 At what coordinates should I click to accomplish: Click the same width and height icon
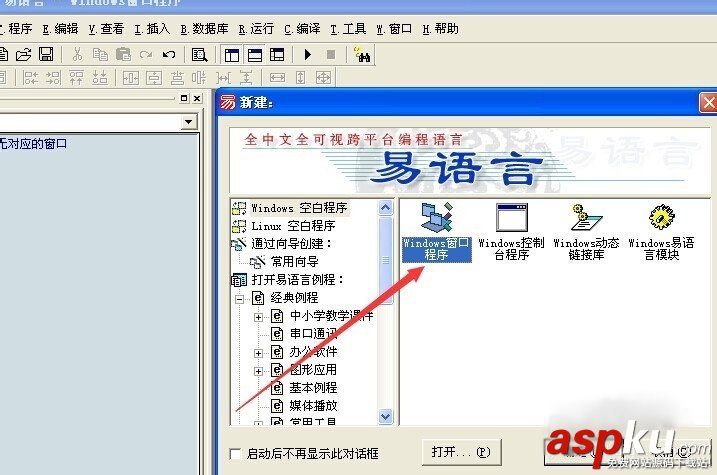323,78
